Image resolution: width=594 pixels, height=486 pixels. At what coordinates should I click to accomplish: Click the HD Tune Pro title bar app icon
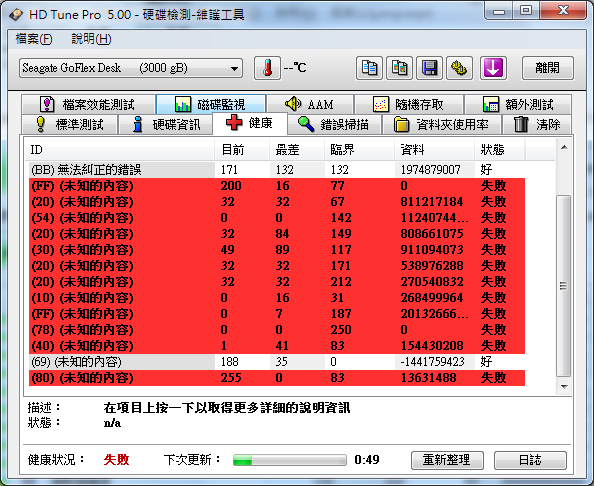click(16, 15)
